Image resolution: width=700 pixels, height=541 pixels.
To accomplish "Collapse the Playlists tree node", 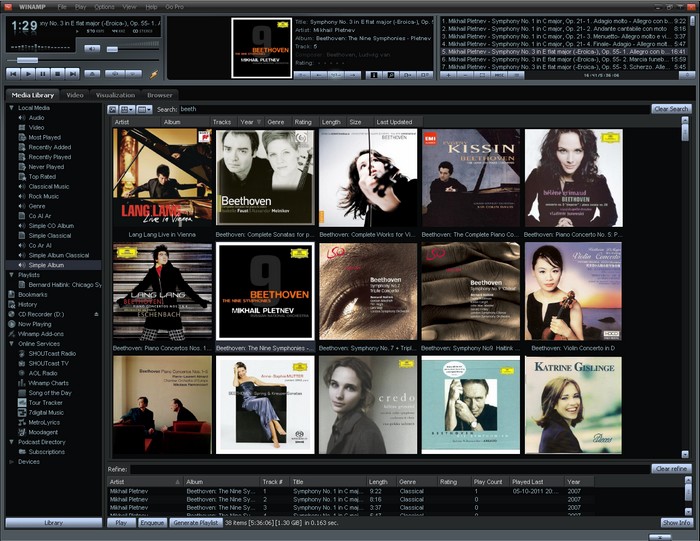I will pos(11,275).
